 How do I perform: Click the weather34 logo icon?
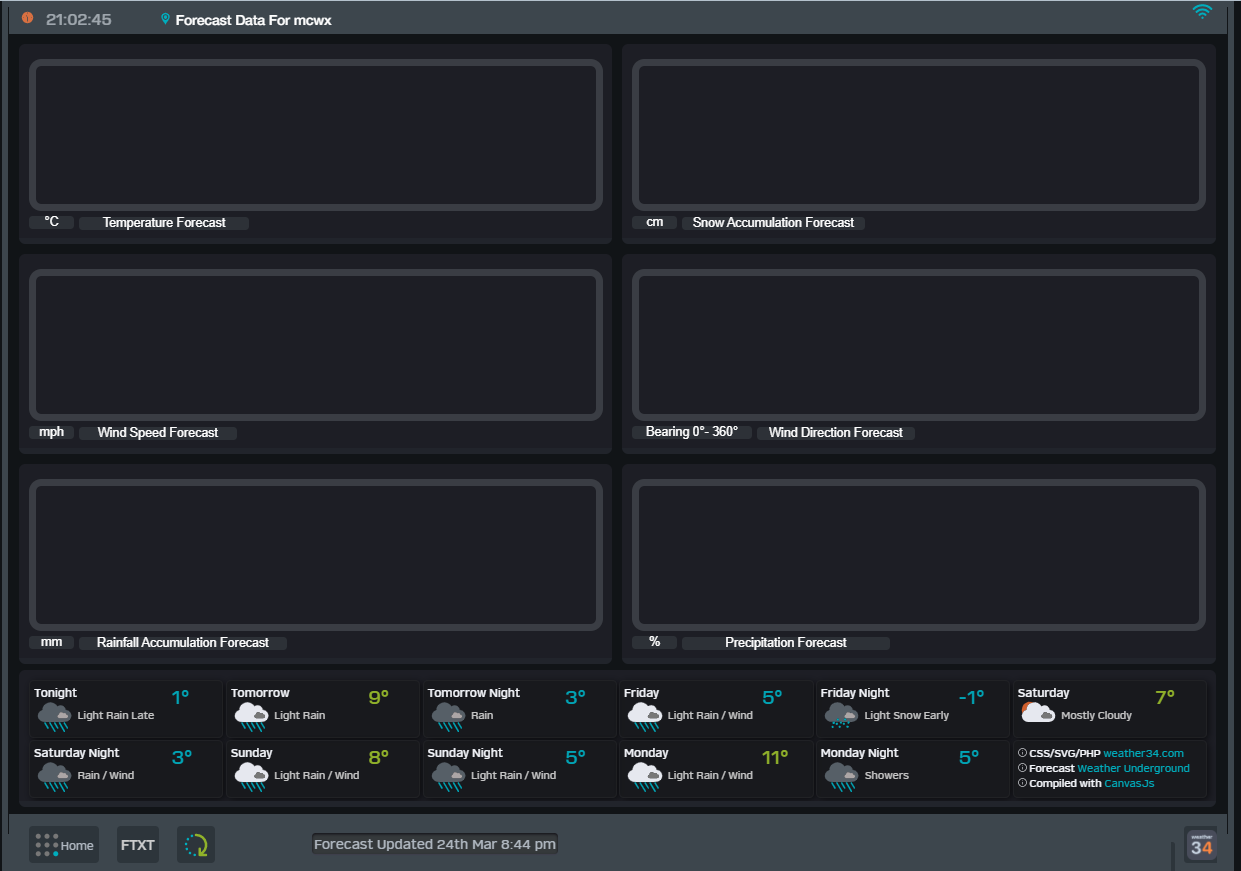click(1201, 845)
